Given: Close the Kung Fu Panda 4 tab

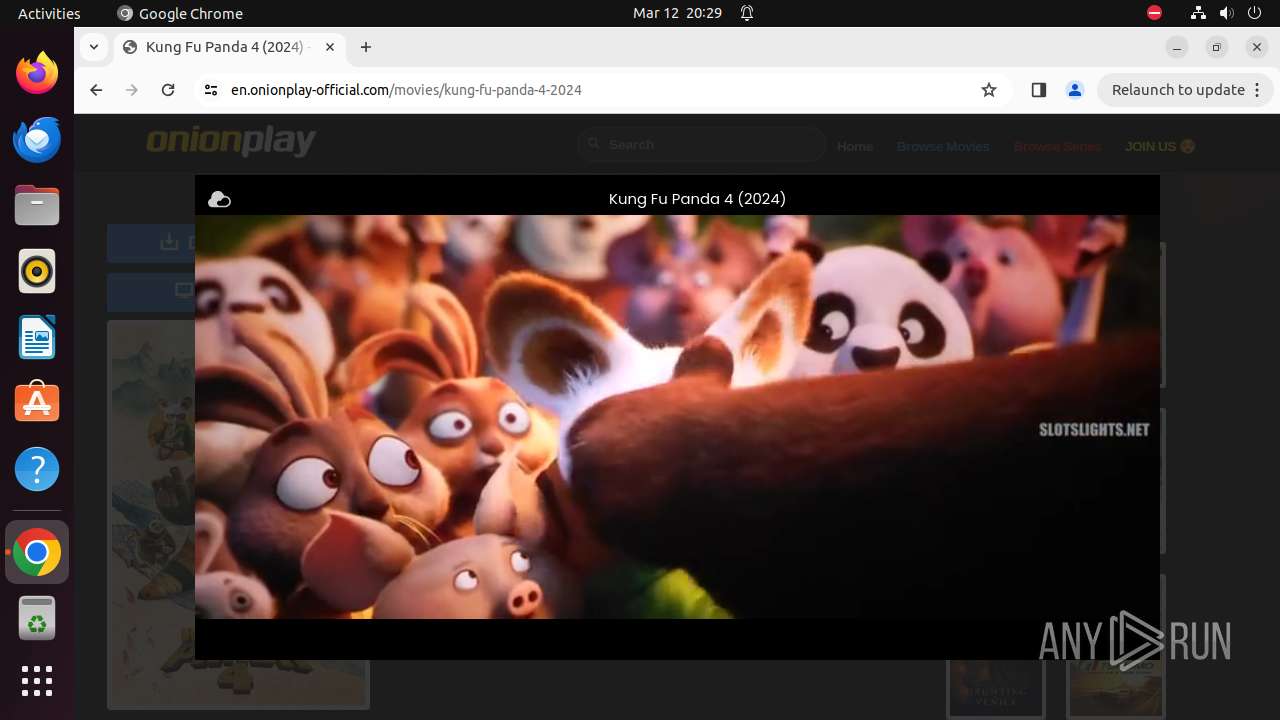Looking at the screenshot, I should point(330,47).
